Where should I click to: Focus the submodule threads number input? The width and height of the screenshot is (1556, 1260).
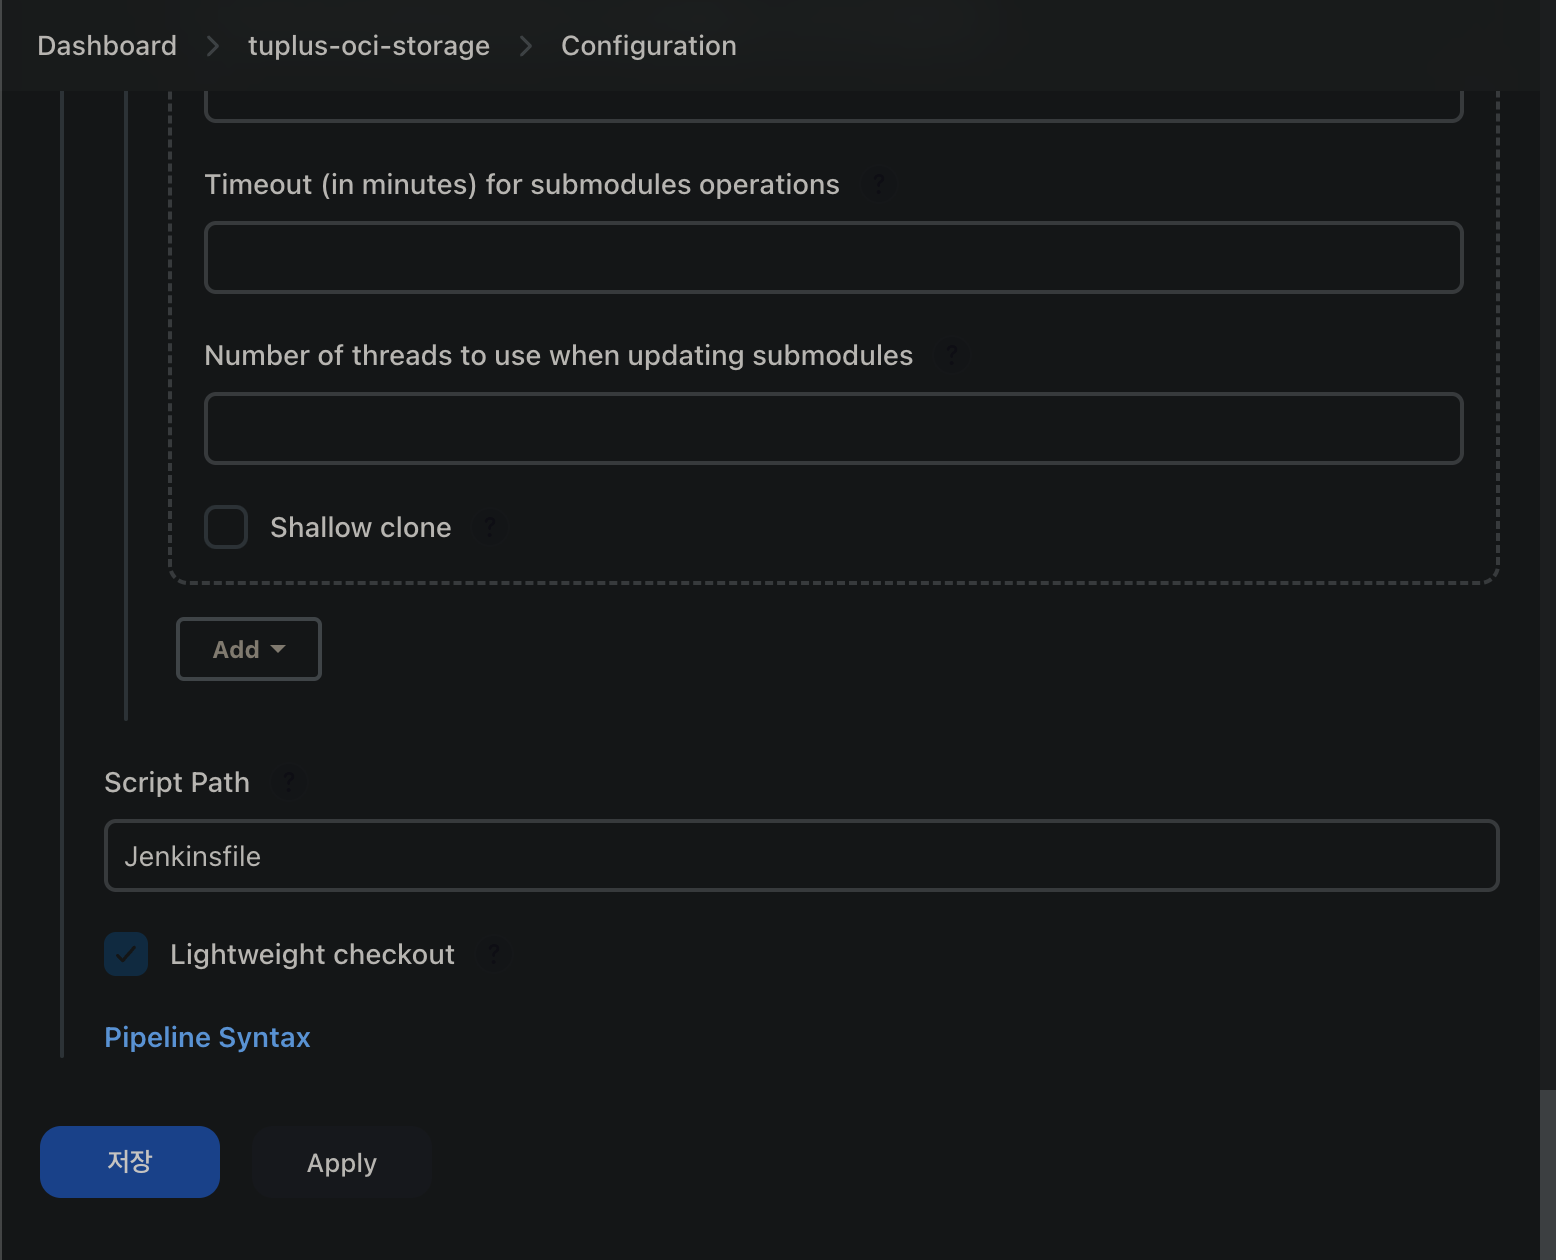833,429
